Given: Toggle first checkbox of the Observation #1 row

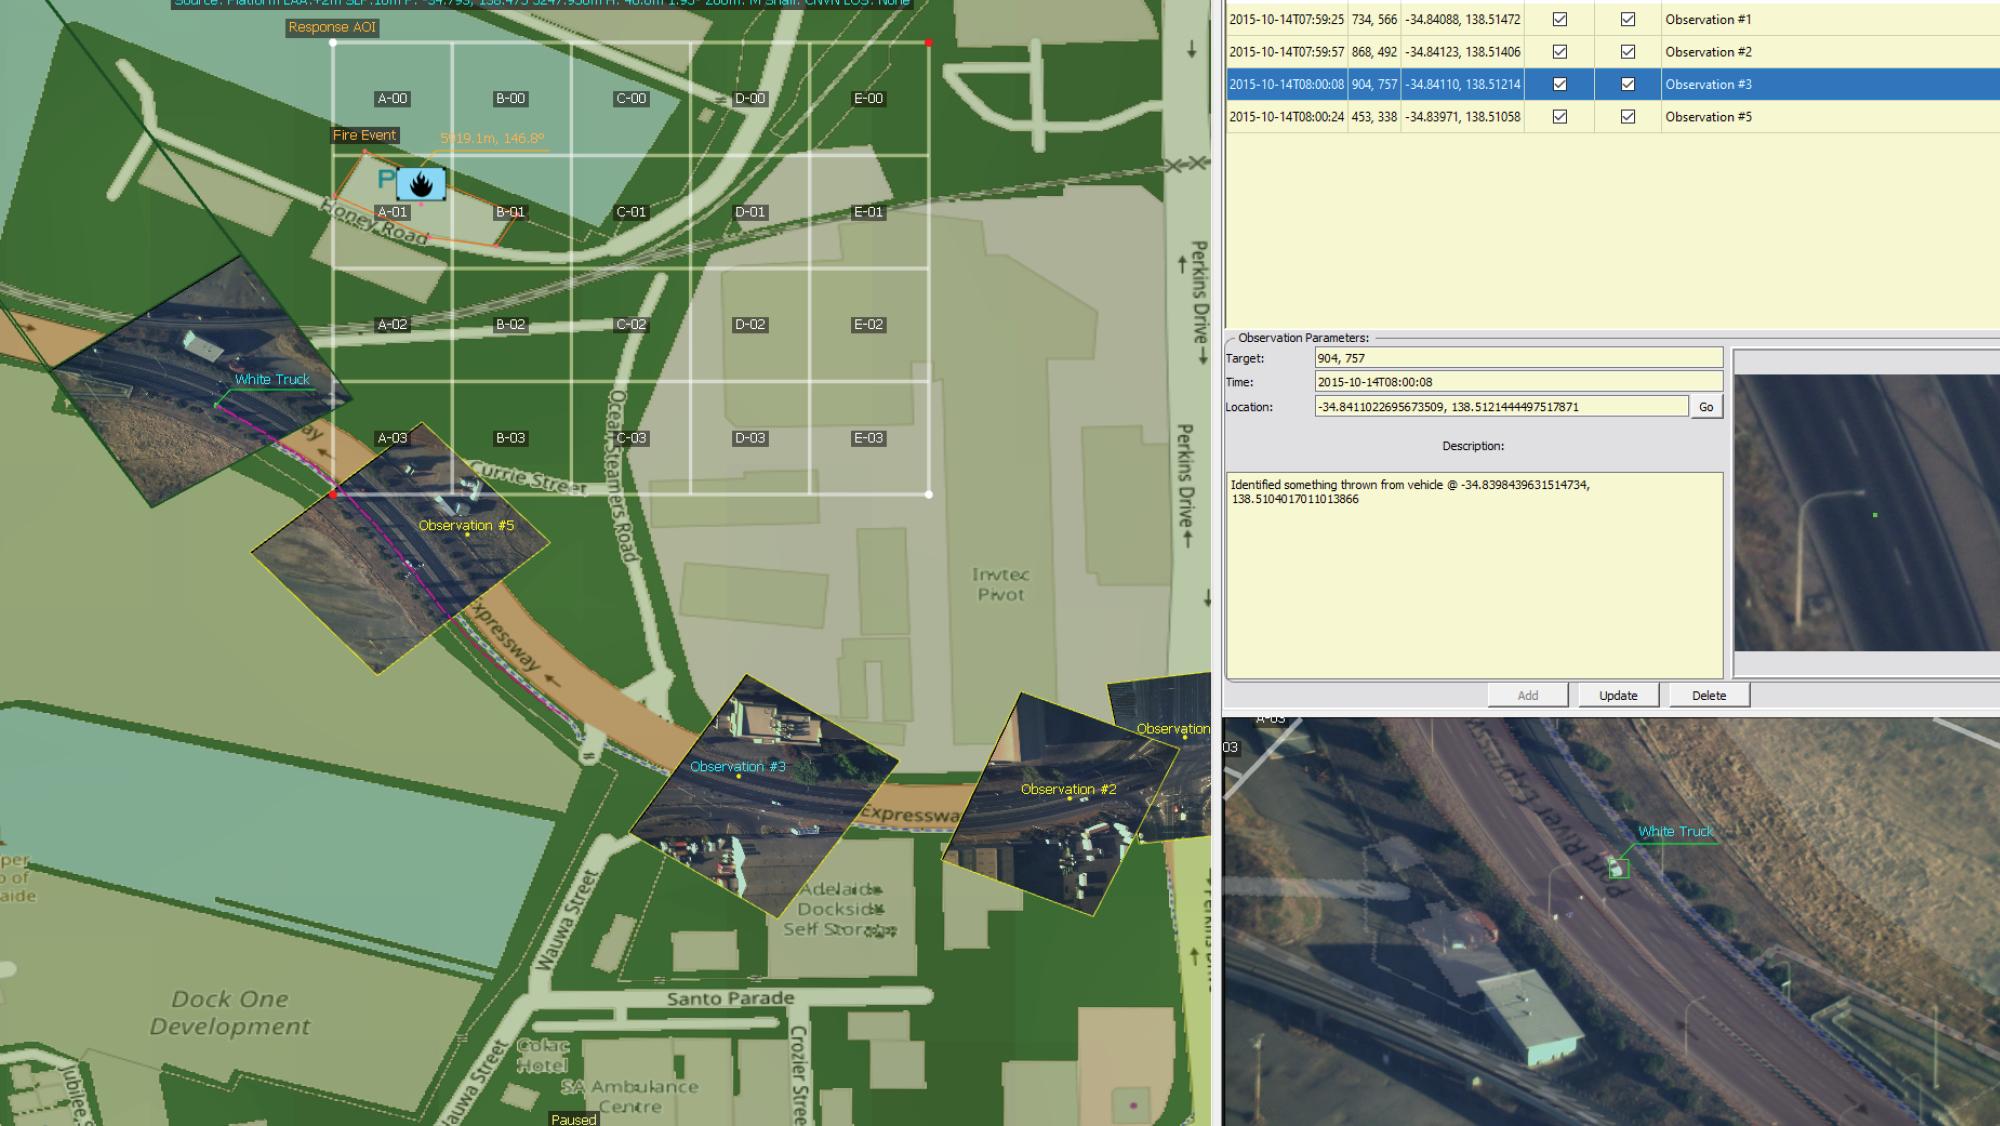Looking at the screenshot, I should [1559, 19].
